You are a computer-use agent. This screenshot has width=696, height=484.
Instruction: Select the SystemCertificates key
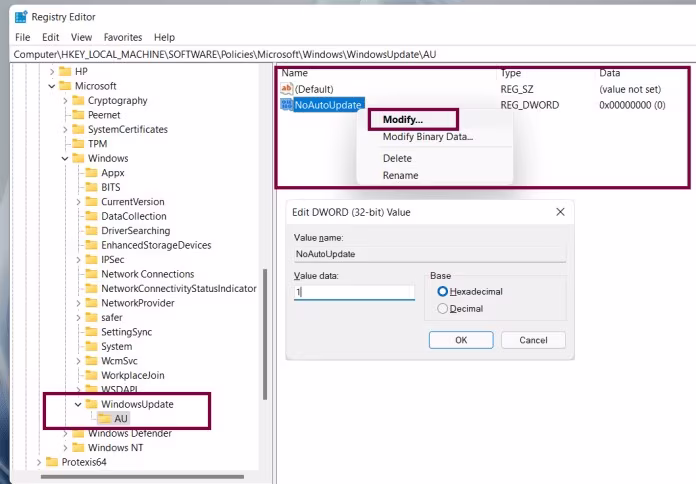pyautogui.click(x=128, y=130)
